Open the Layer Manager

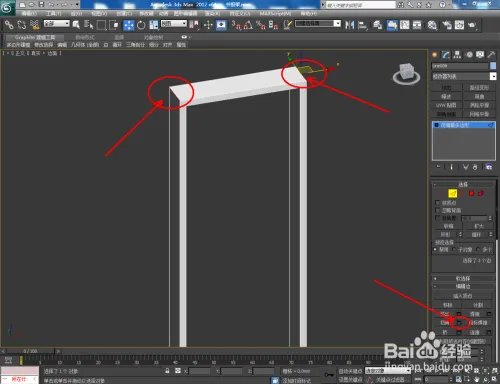pyautogui.click(x=378, y=25)
